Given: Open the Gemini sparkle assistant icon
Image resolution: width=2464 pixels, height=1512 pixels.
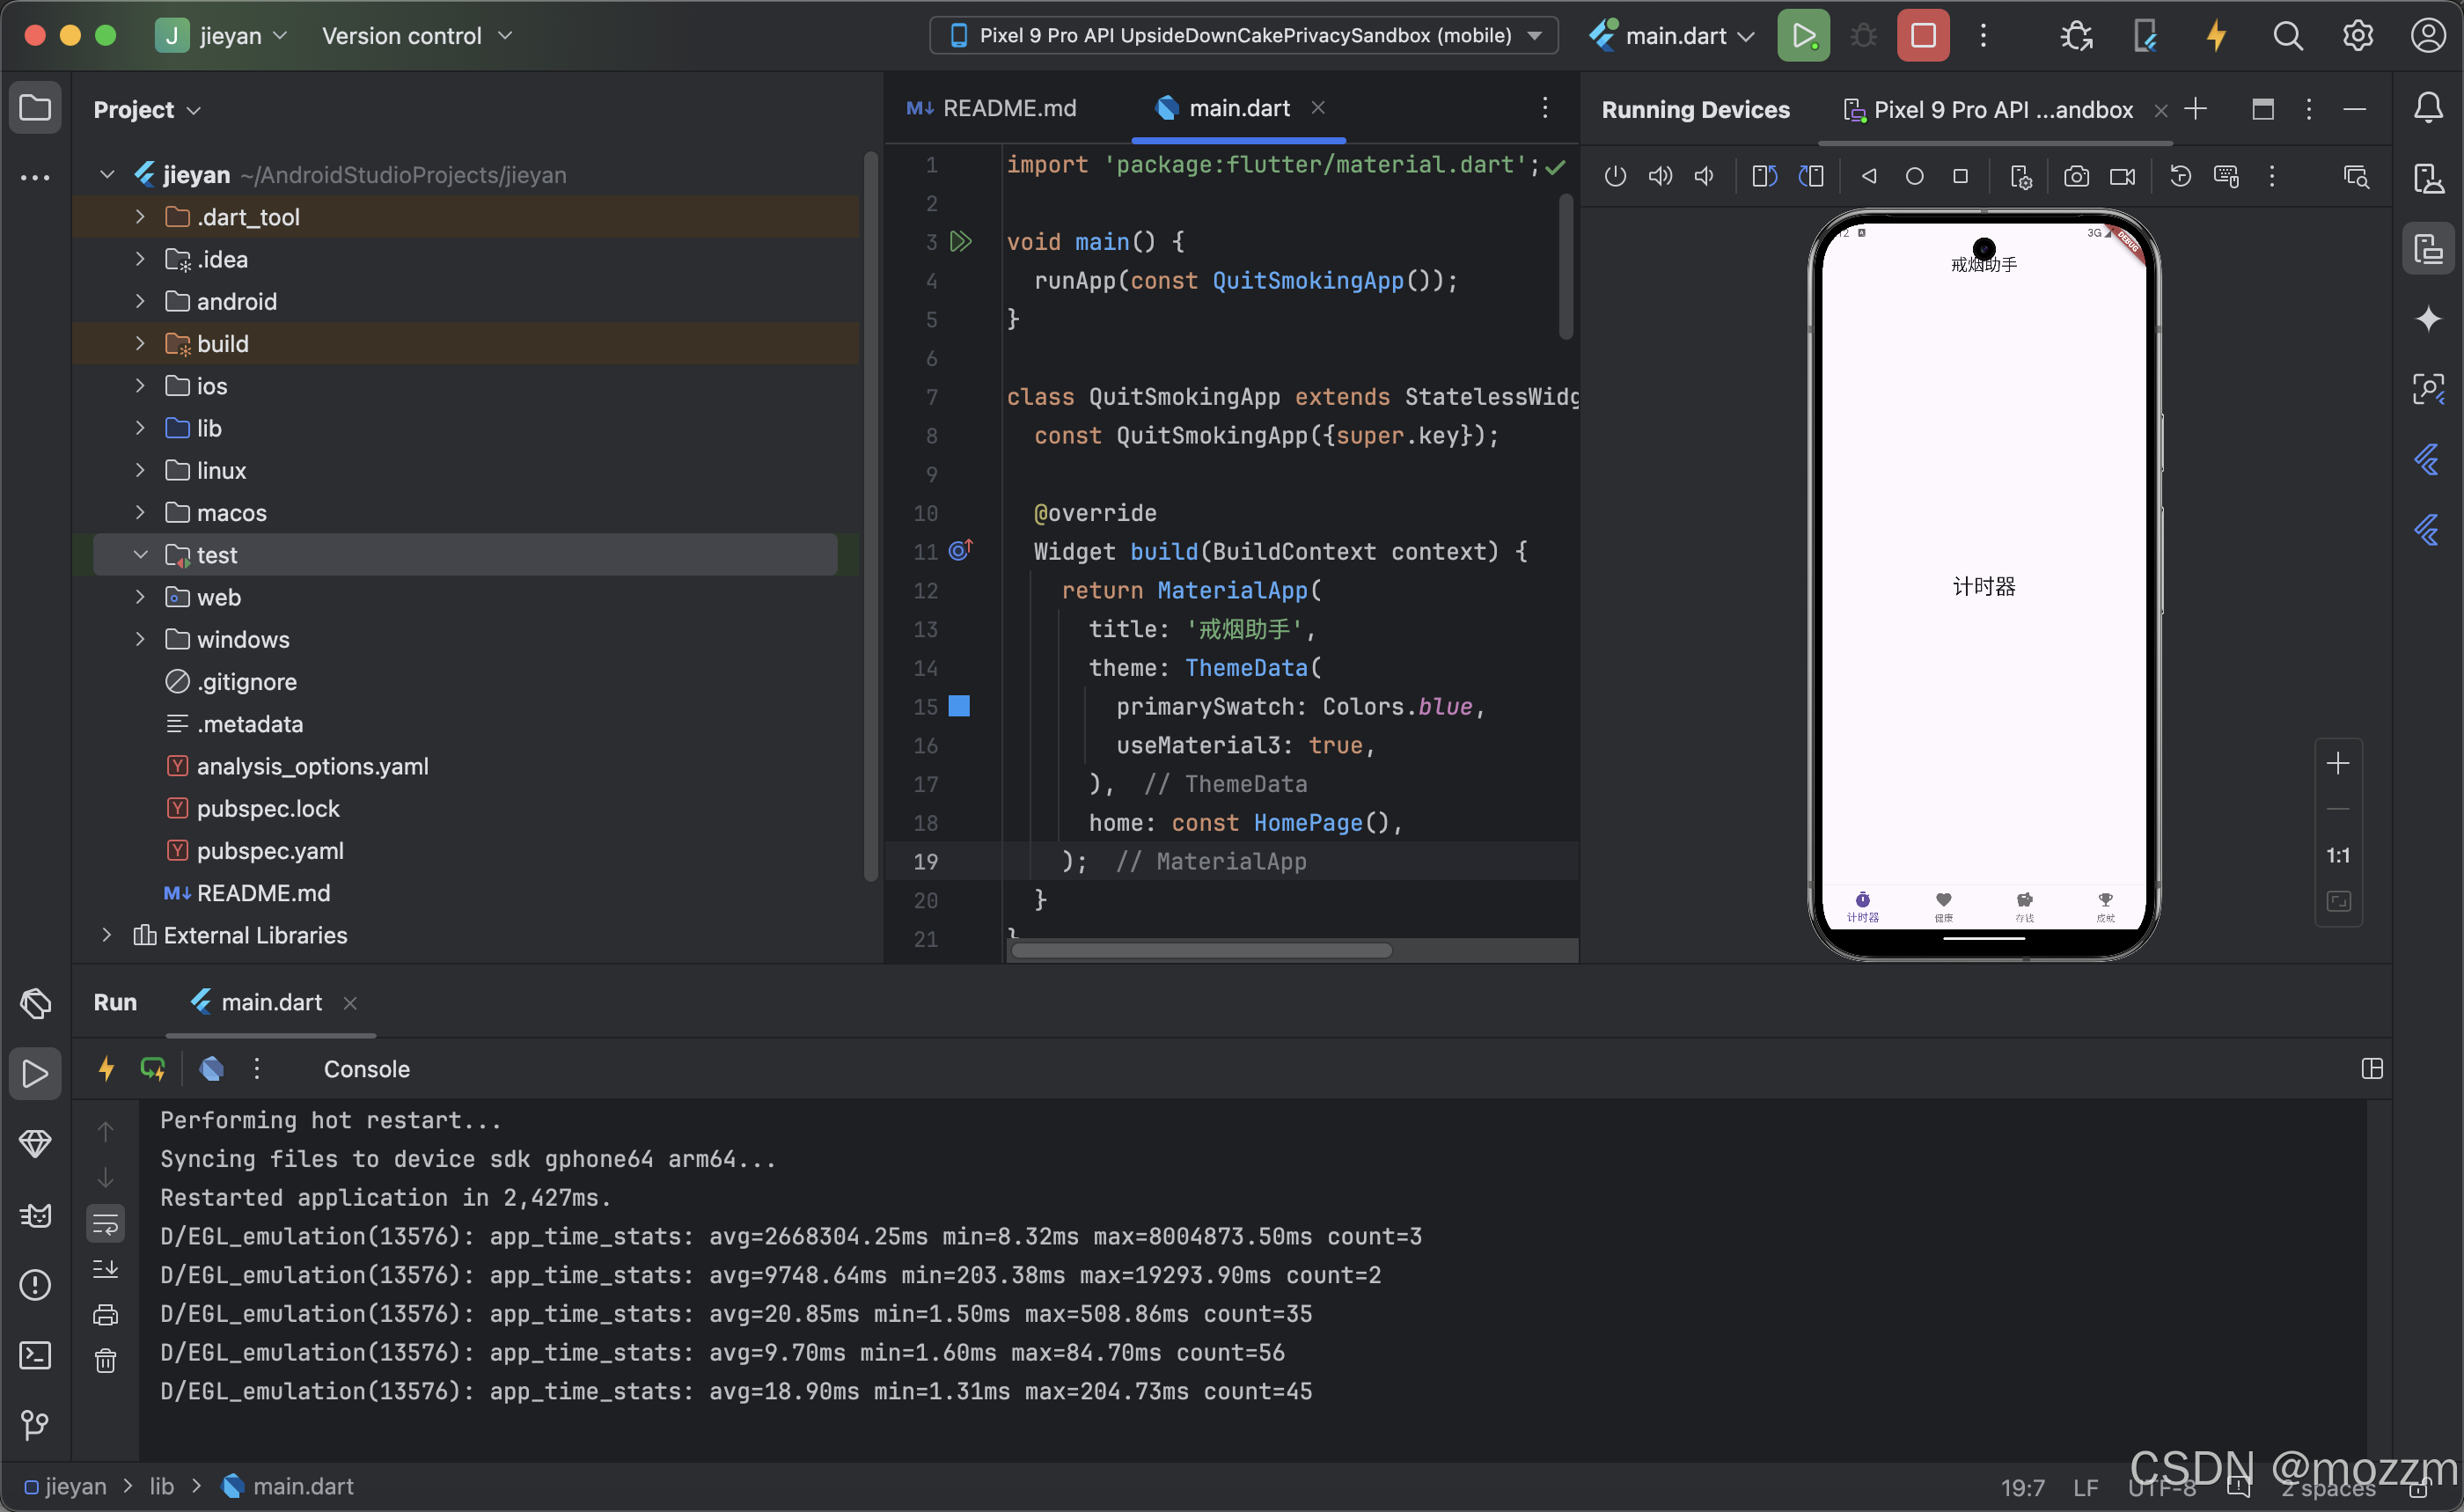Looking at the screenshot, I should tap(2428, 319).
